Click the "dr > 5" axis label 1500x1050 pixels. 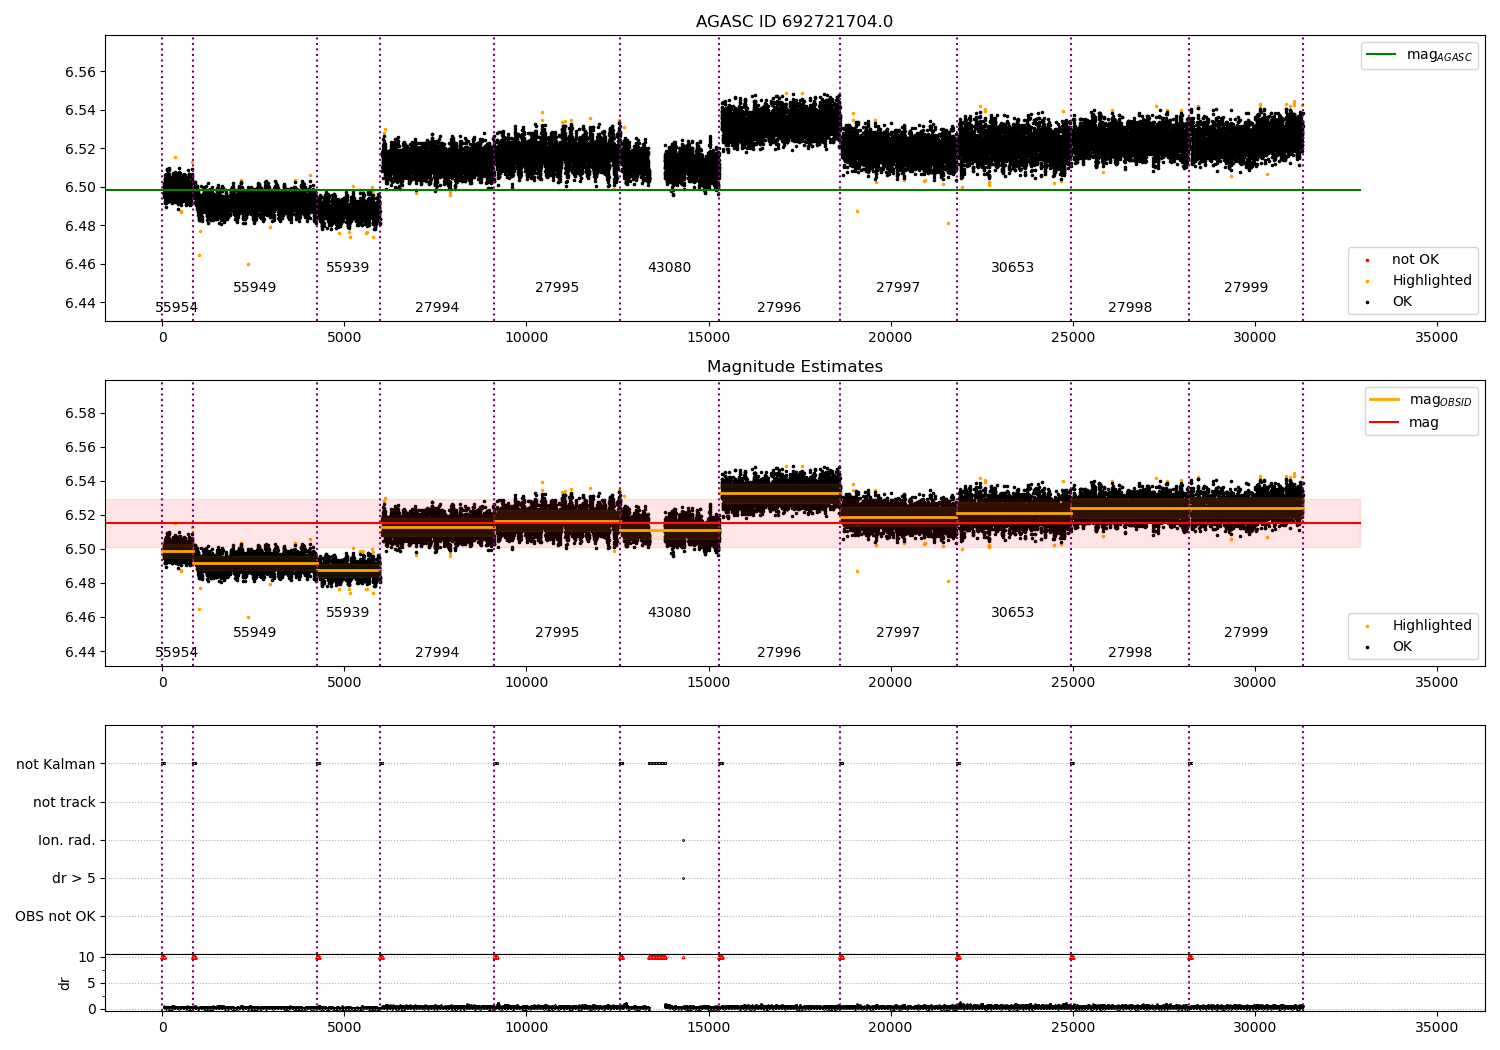pyautogui.click(x=74, y=879)
